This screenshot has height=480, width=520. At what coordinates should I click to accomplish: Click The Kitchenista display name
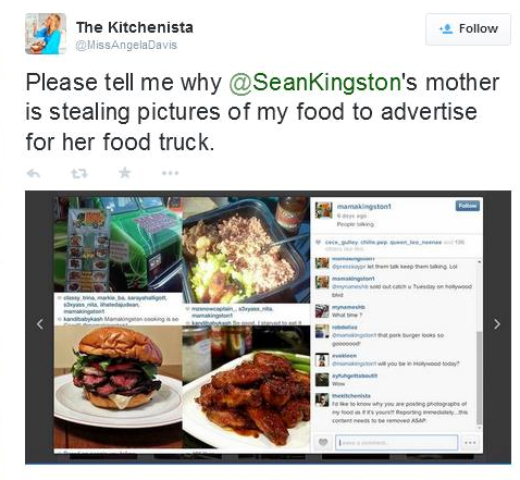coord(135,27)
